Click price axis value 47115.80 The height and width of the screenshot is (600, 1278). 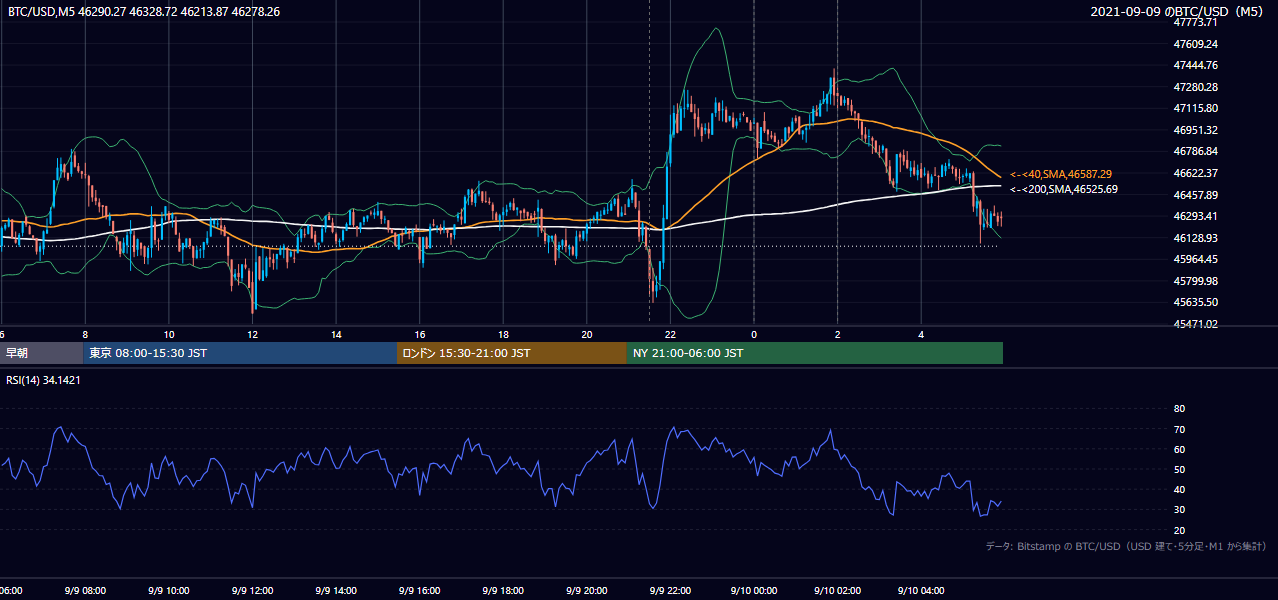pyautogui.click(x=1196, y=108)
